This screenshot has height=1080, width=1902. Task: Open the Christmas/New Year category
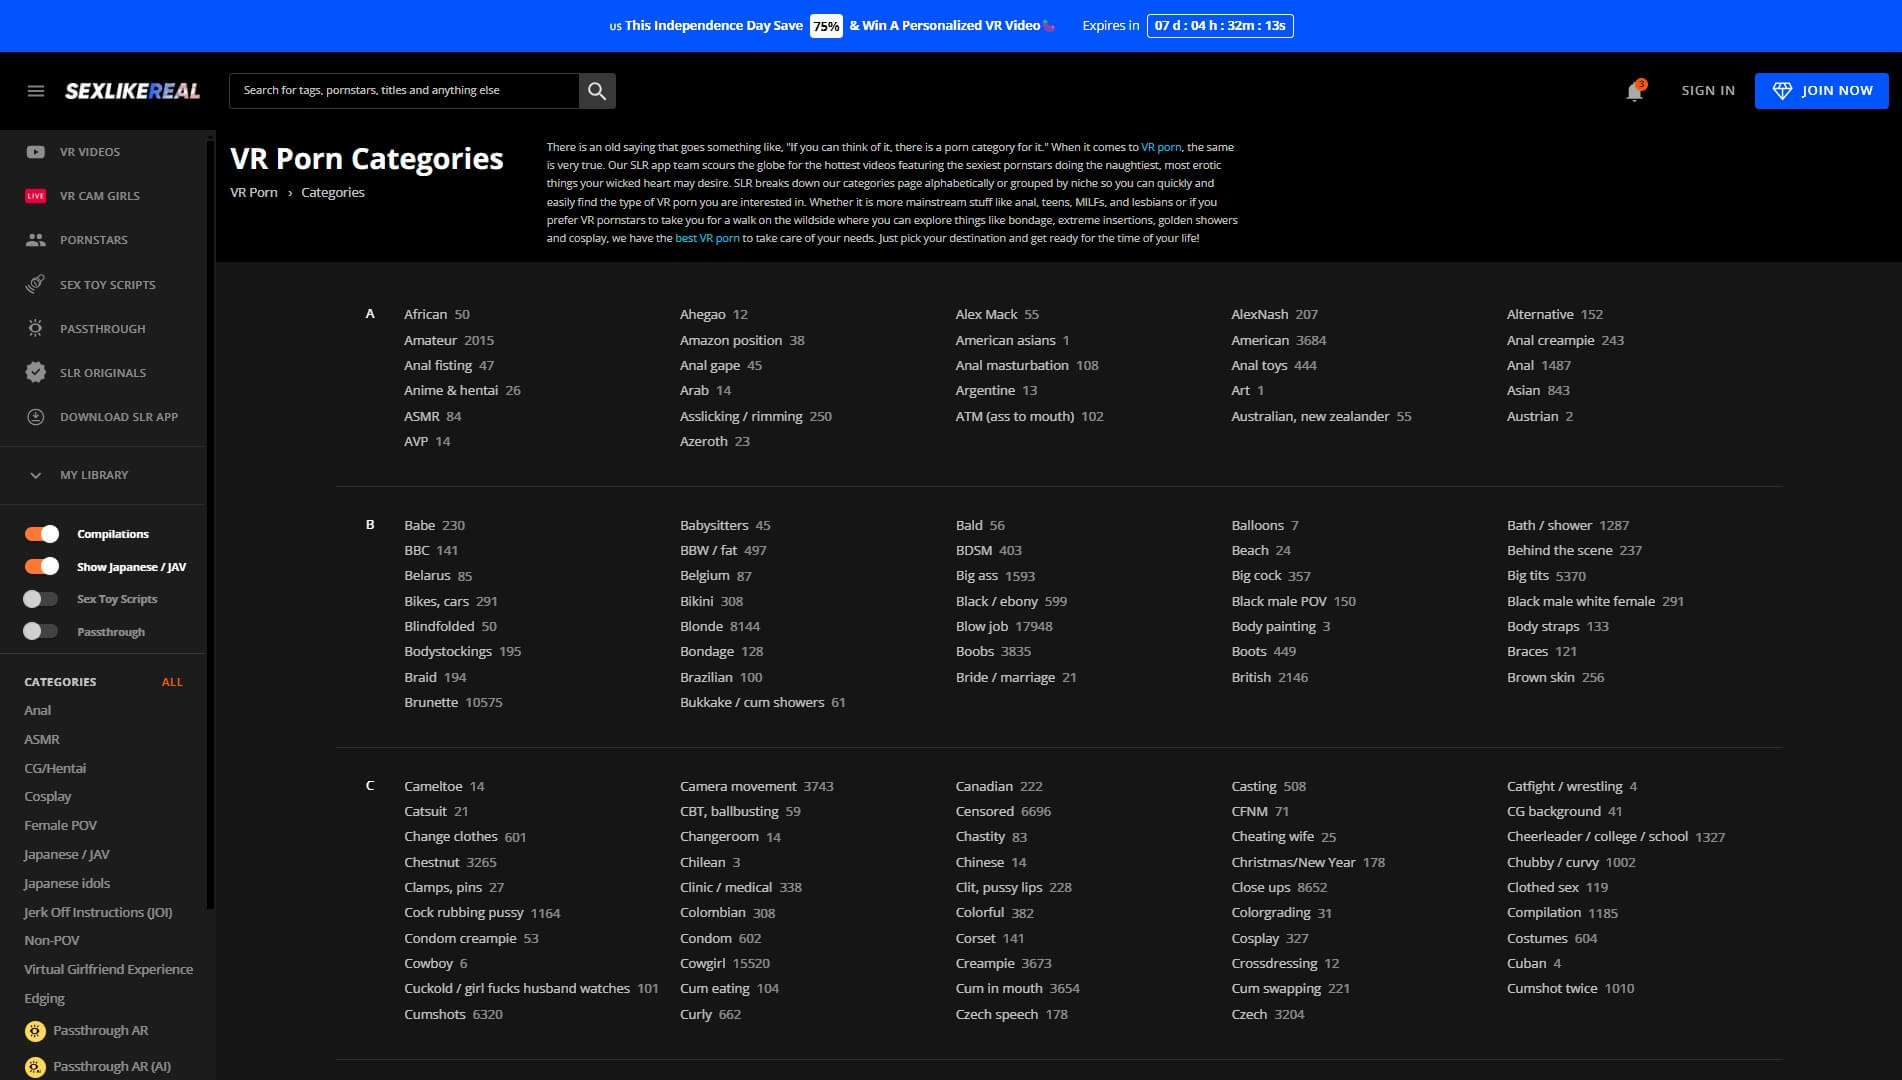pyautogui.click(x=1308, y=862)
